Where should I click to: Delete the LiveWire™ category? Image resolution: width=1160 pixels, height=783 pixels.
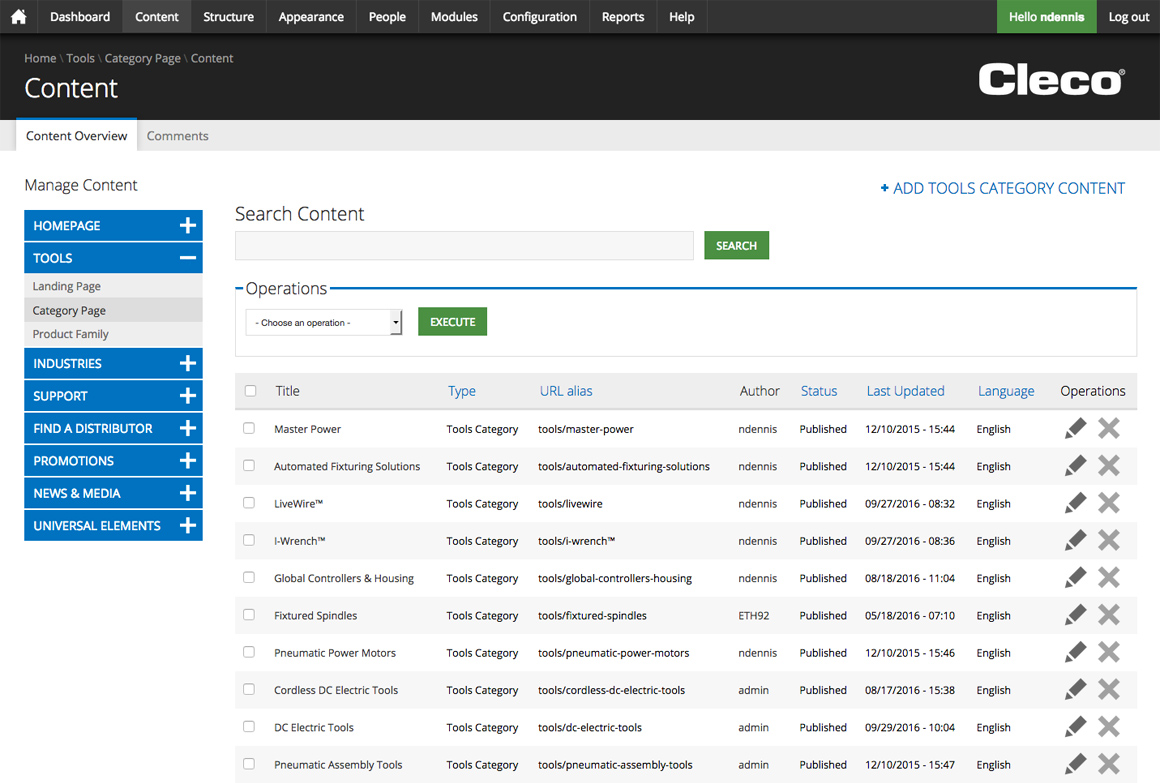click(x=1108, y=503)
